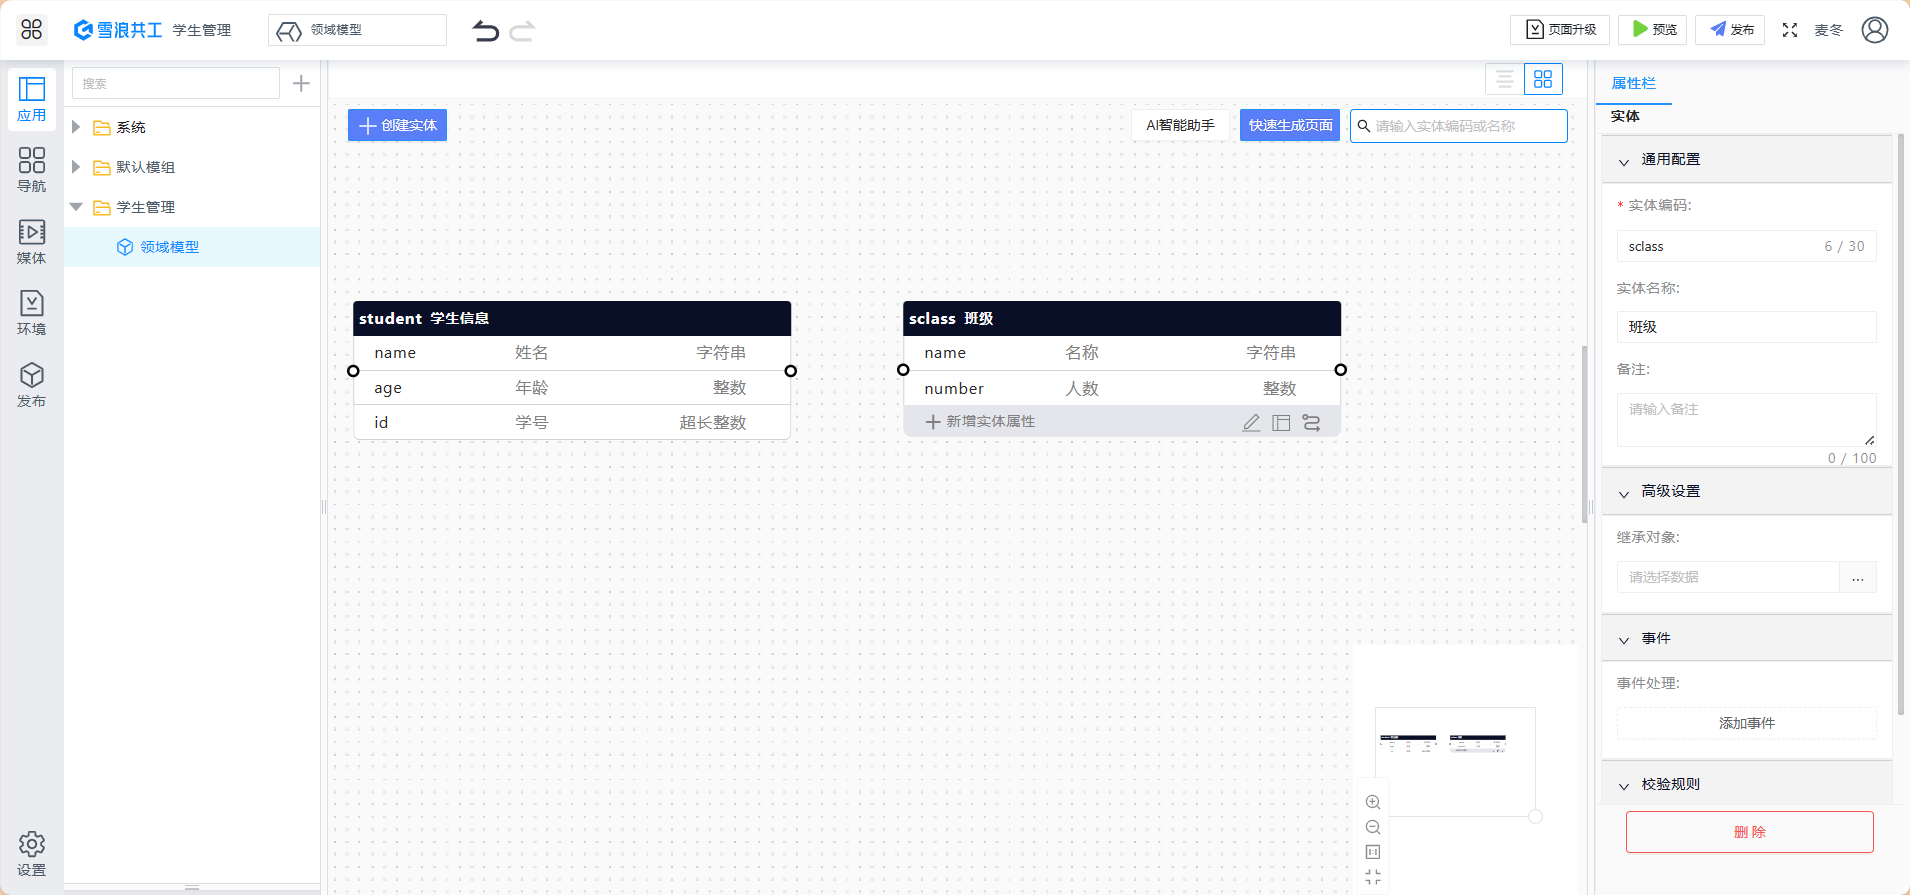Click the sclass entity left connector point
Viewport: 1910px width, 895px height.
tap(903, 370)
